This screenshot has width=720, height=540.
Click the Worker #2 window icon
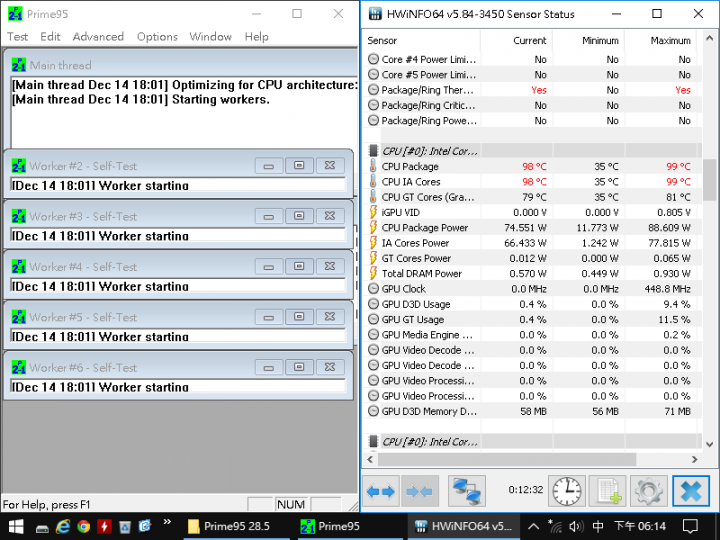[19, 166]
